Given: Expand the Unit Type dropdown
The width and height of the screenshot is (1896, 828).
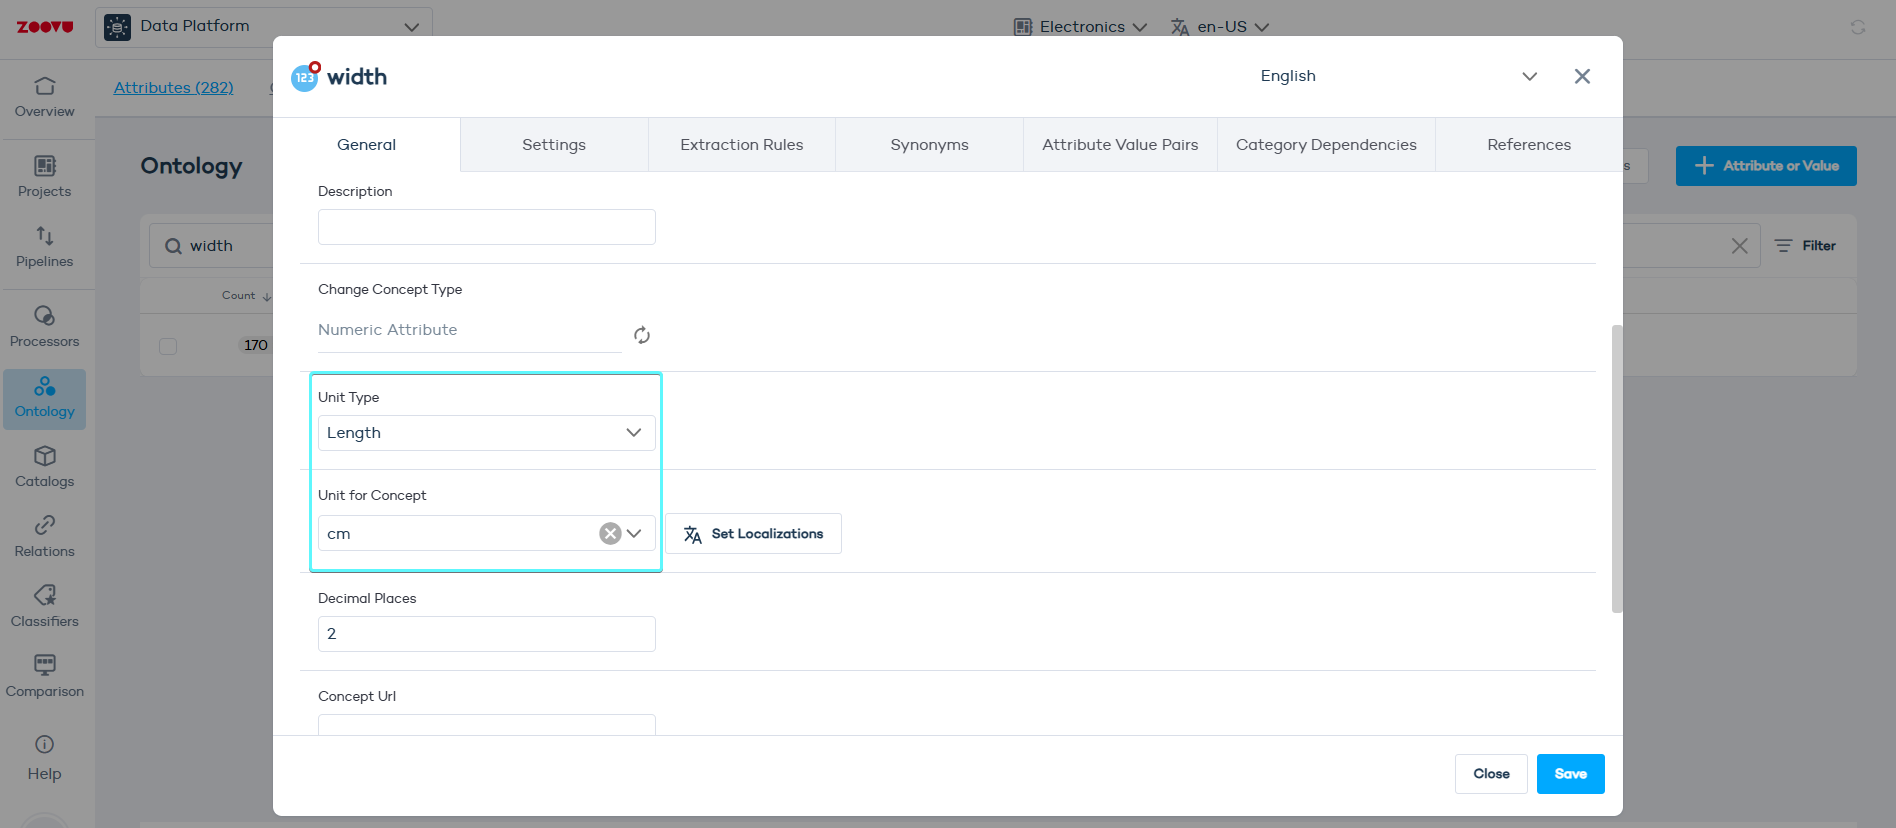Looking at the screenshot, I should click(486, 433).
